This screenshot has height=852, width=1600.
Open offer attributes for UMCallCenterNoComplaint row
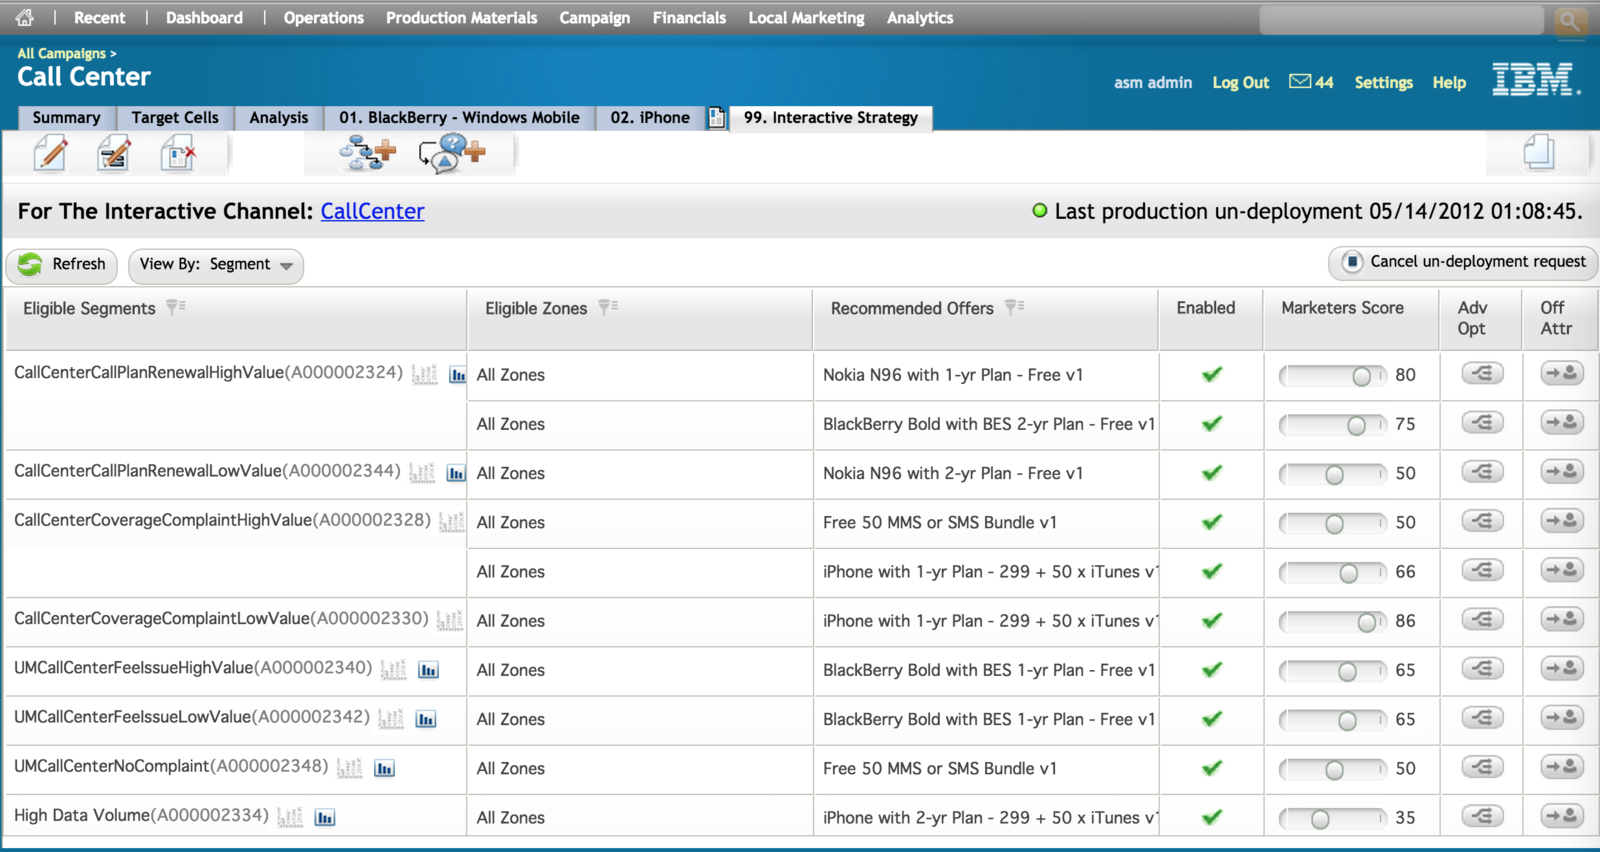click(1561, 767)
